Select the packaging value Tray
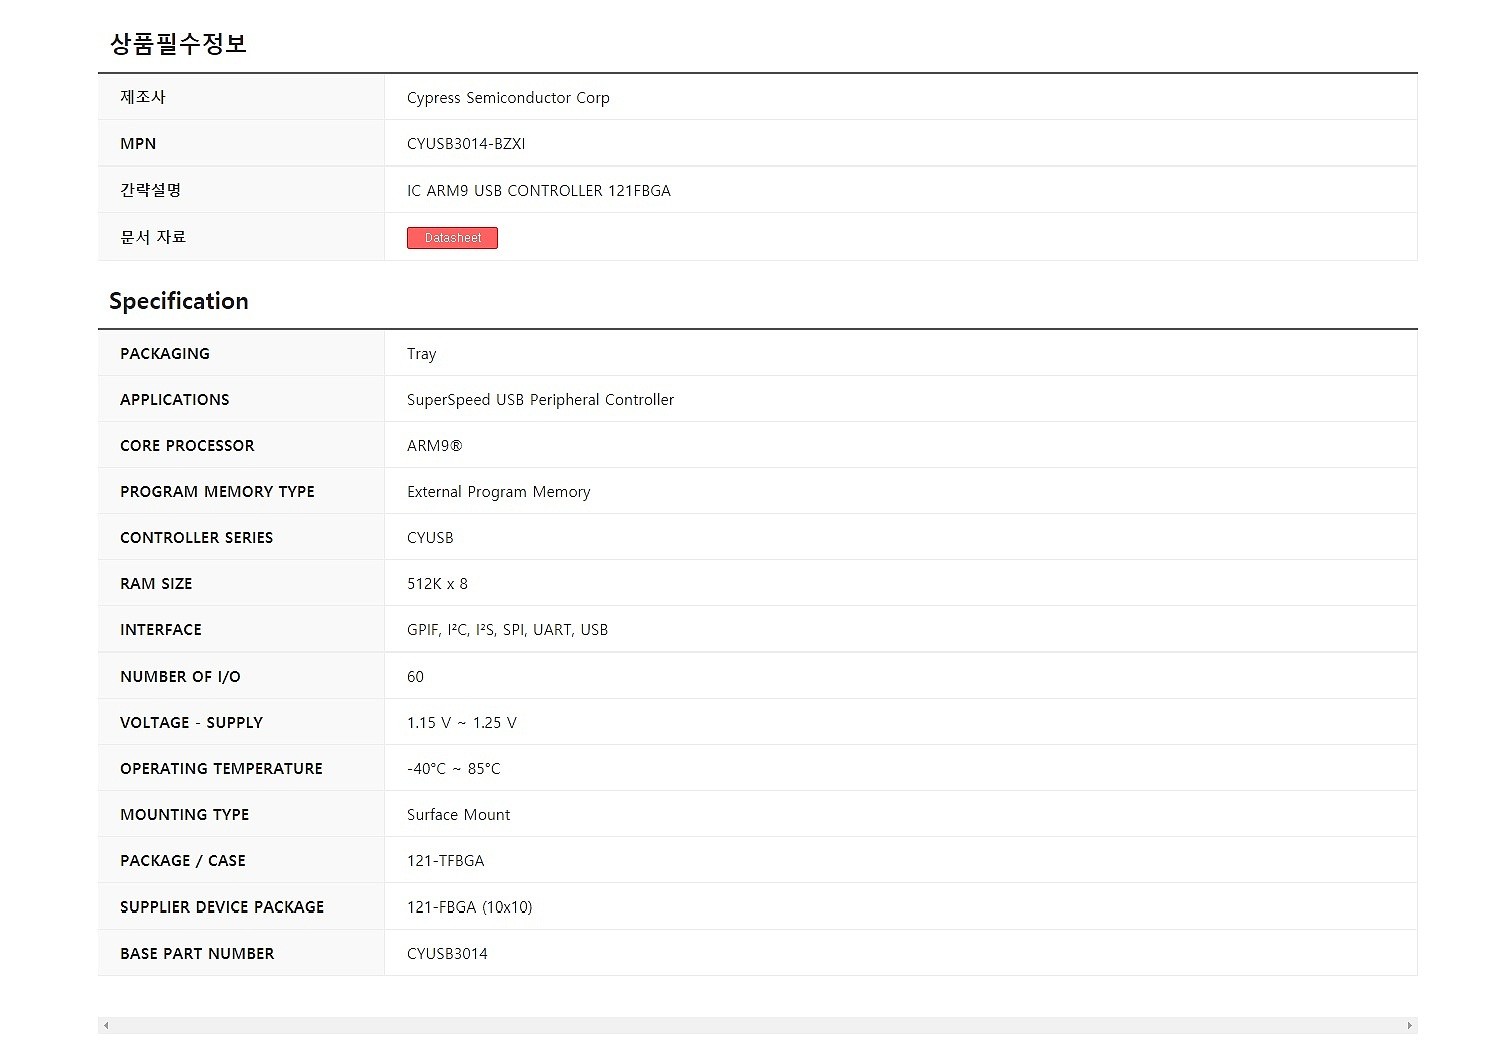Viewport: 1489px width, 1049px height. [421, 354]
